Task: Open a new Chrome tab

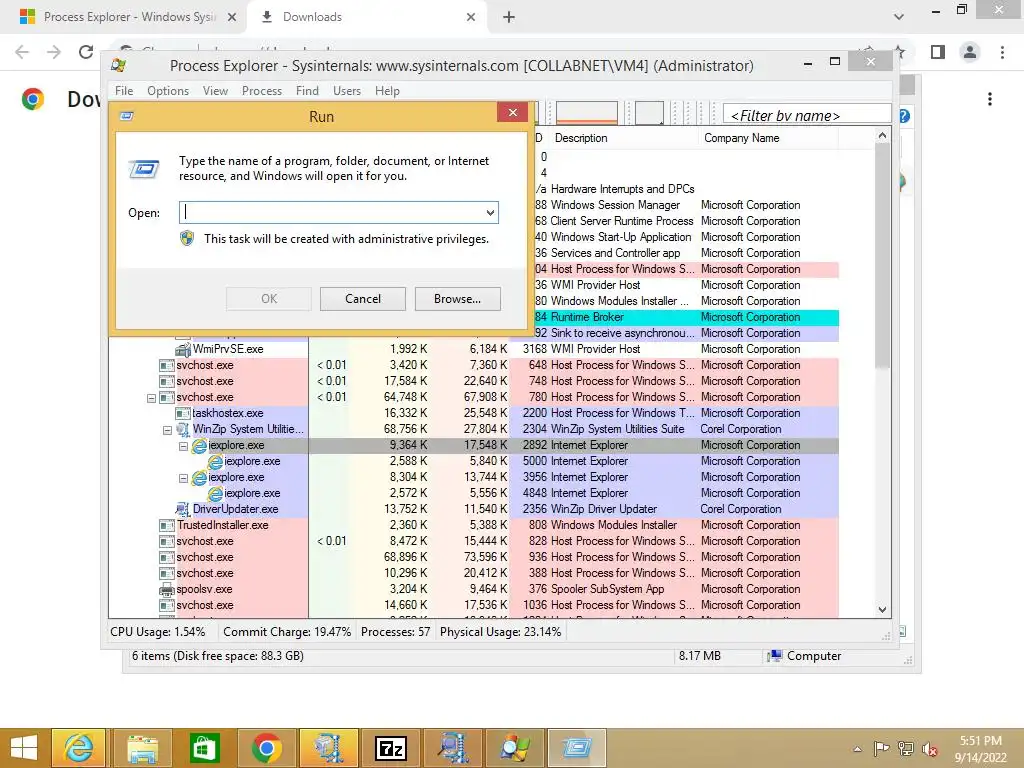Action: pos(509,17)
